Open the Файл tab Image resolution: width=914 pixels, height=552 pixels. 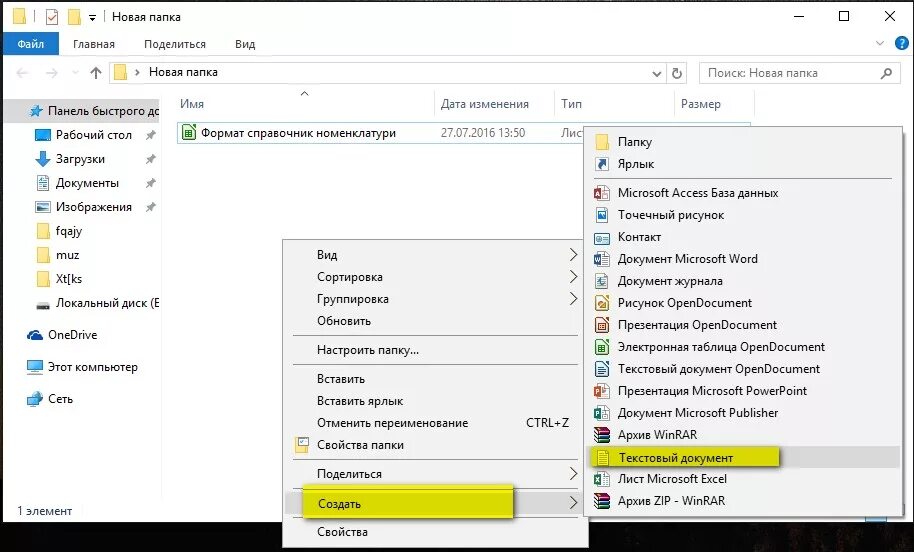(x=31, y=44)
